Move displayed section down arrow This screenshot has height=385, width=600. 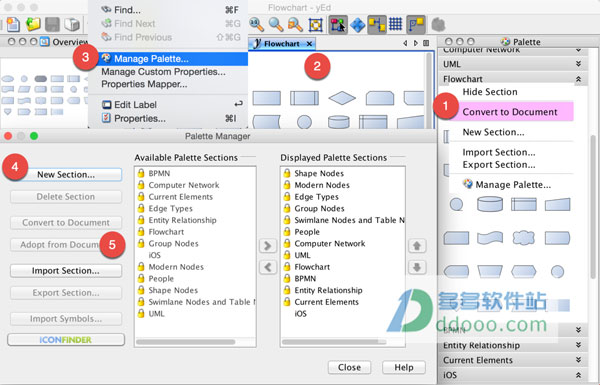pos(417,267)
